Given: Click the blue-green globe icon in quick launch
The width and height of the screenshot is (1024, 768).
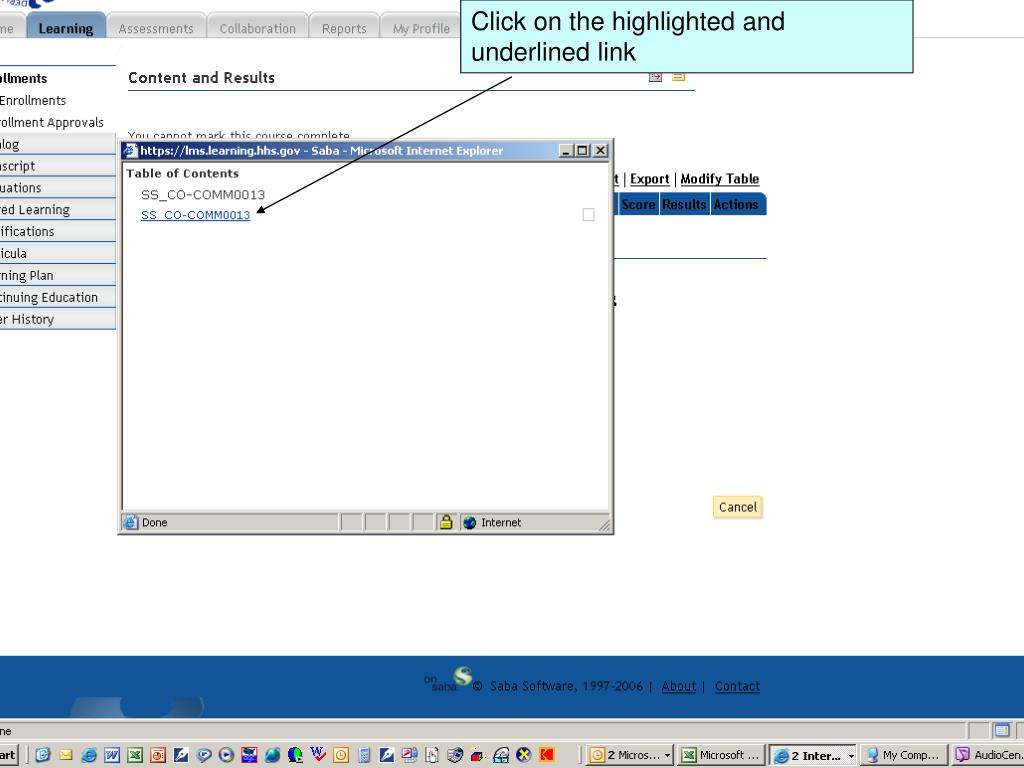Looking at the screenshot, I should click(272, 755).
